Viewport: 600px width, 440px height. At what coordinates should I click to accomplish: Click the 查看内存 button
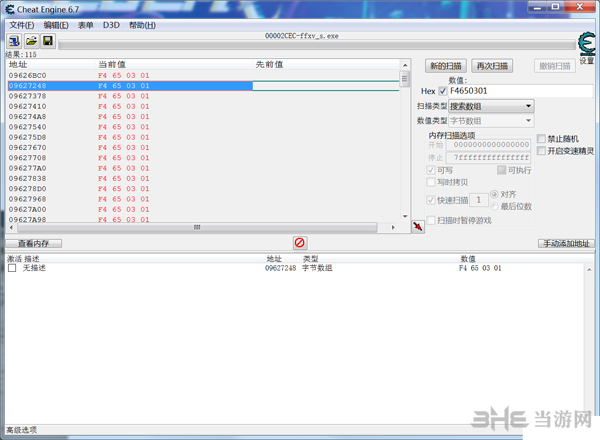(x=34, y=243)
